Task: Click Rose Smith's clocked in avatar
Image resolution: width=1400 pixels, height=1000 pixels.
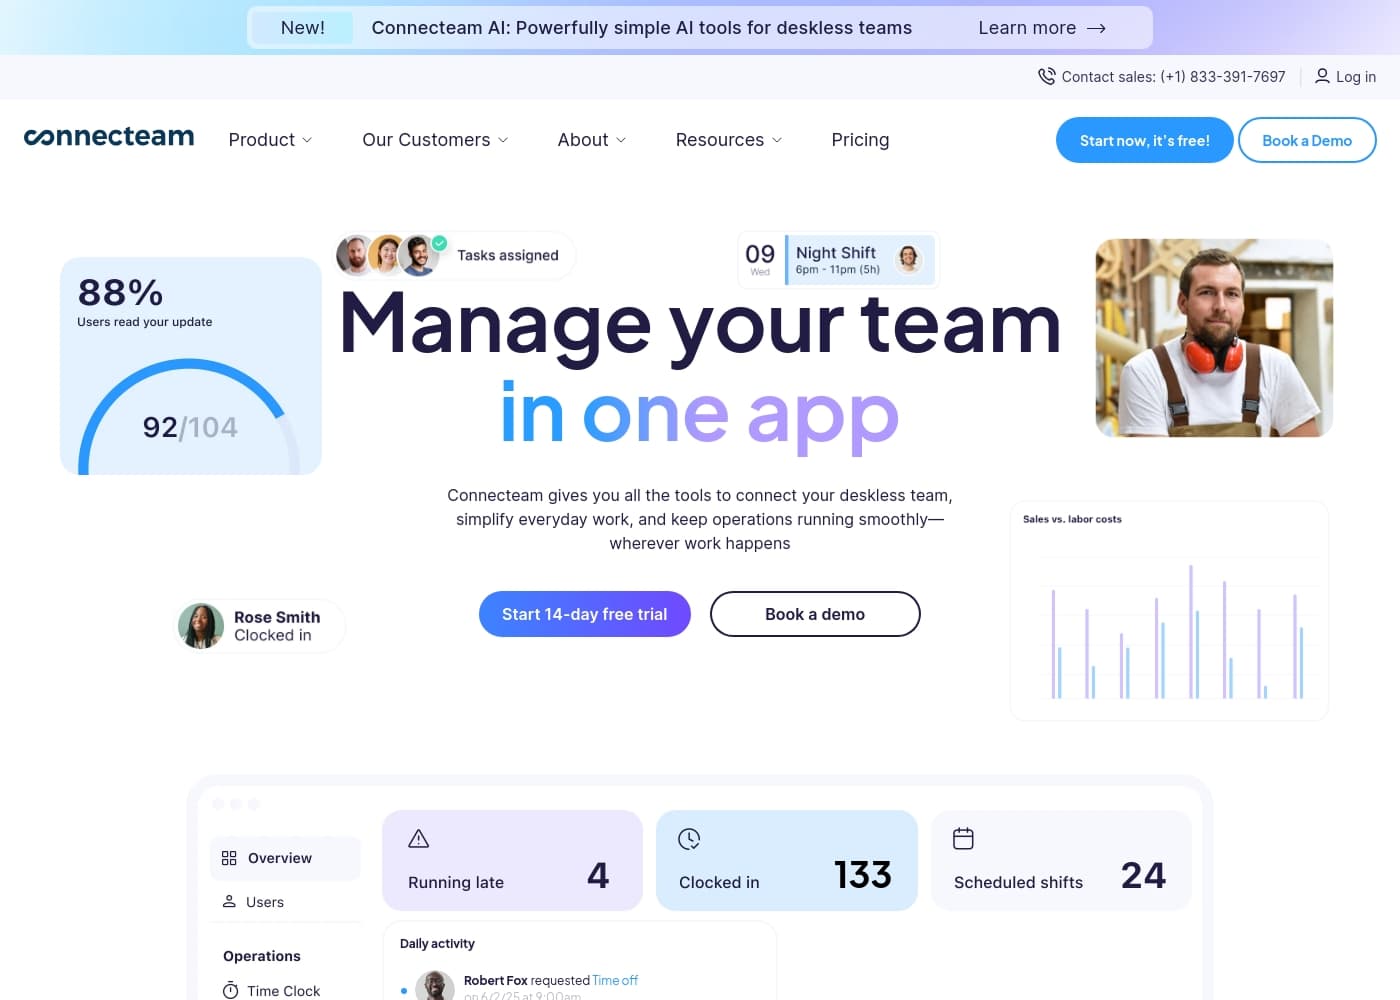Action: coord(201,626)
